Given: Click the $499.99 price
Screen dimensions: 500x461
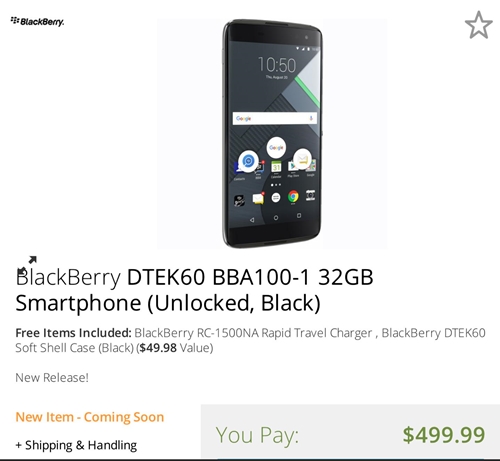Looking at the screenshot, I should point(444,435).
